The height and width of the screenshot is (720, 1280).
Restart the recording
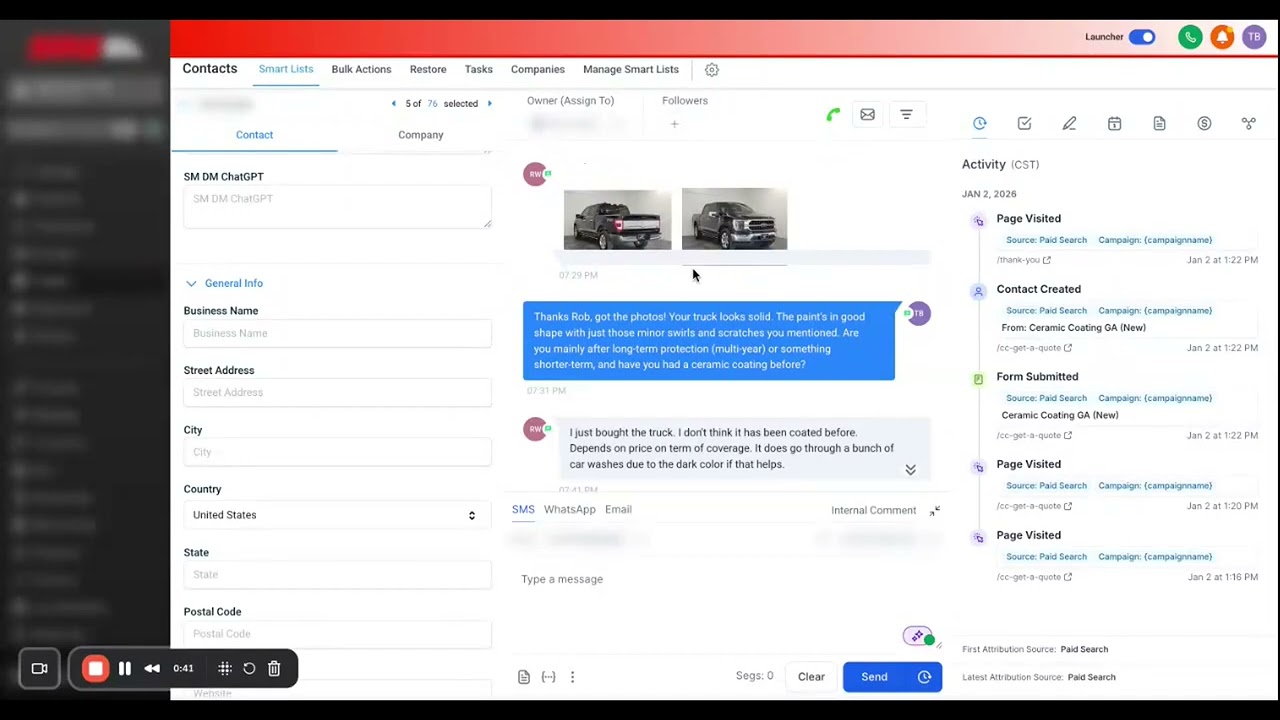(249, 668)
